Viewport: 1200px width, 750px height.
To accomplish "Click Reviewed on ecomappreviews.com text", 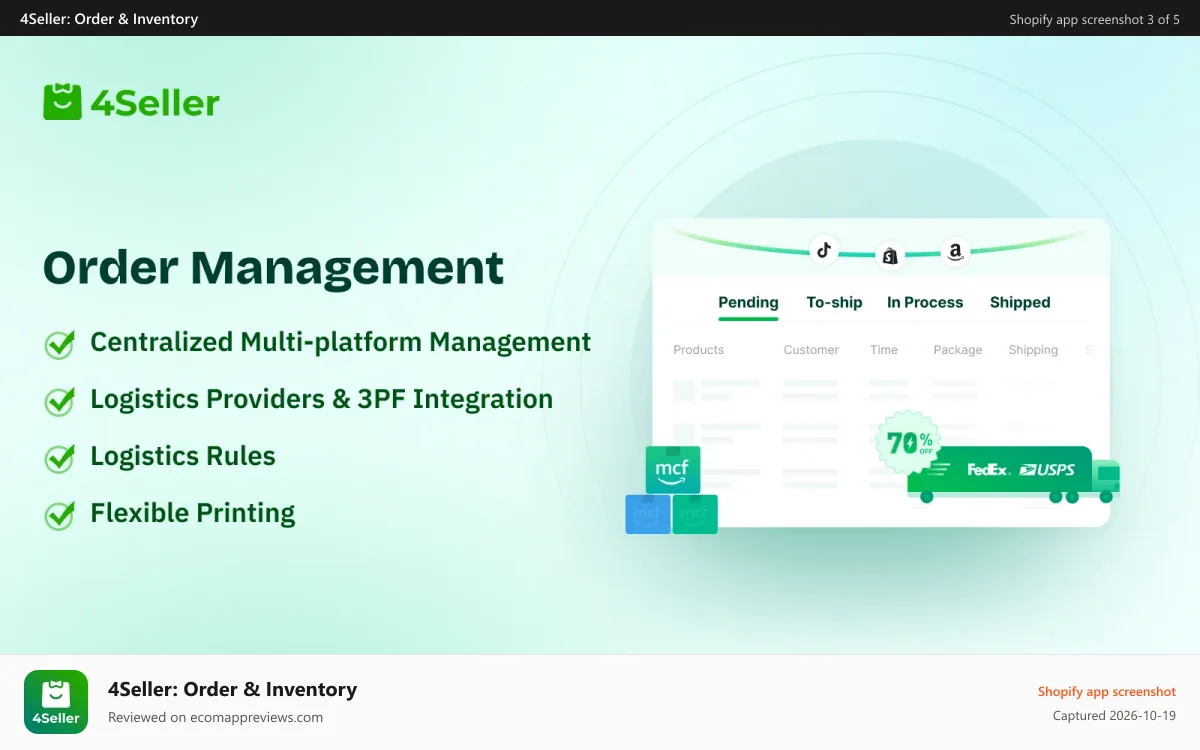I will (x=215, y=717).
